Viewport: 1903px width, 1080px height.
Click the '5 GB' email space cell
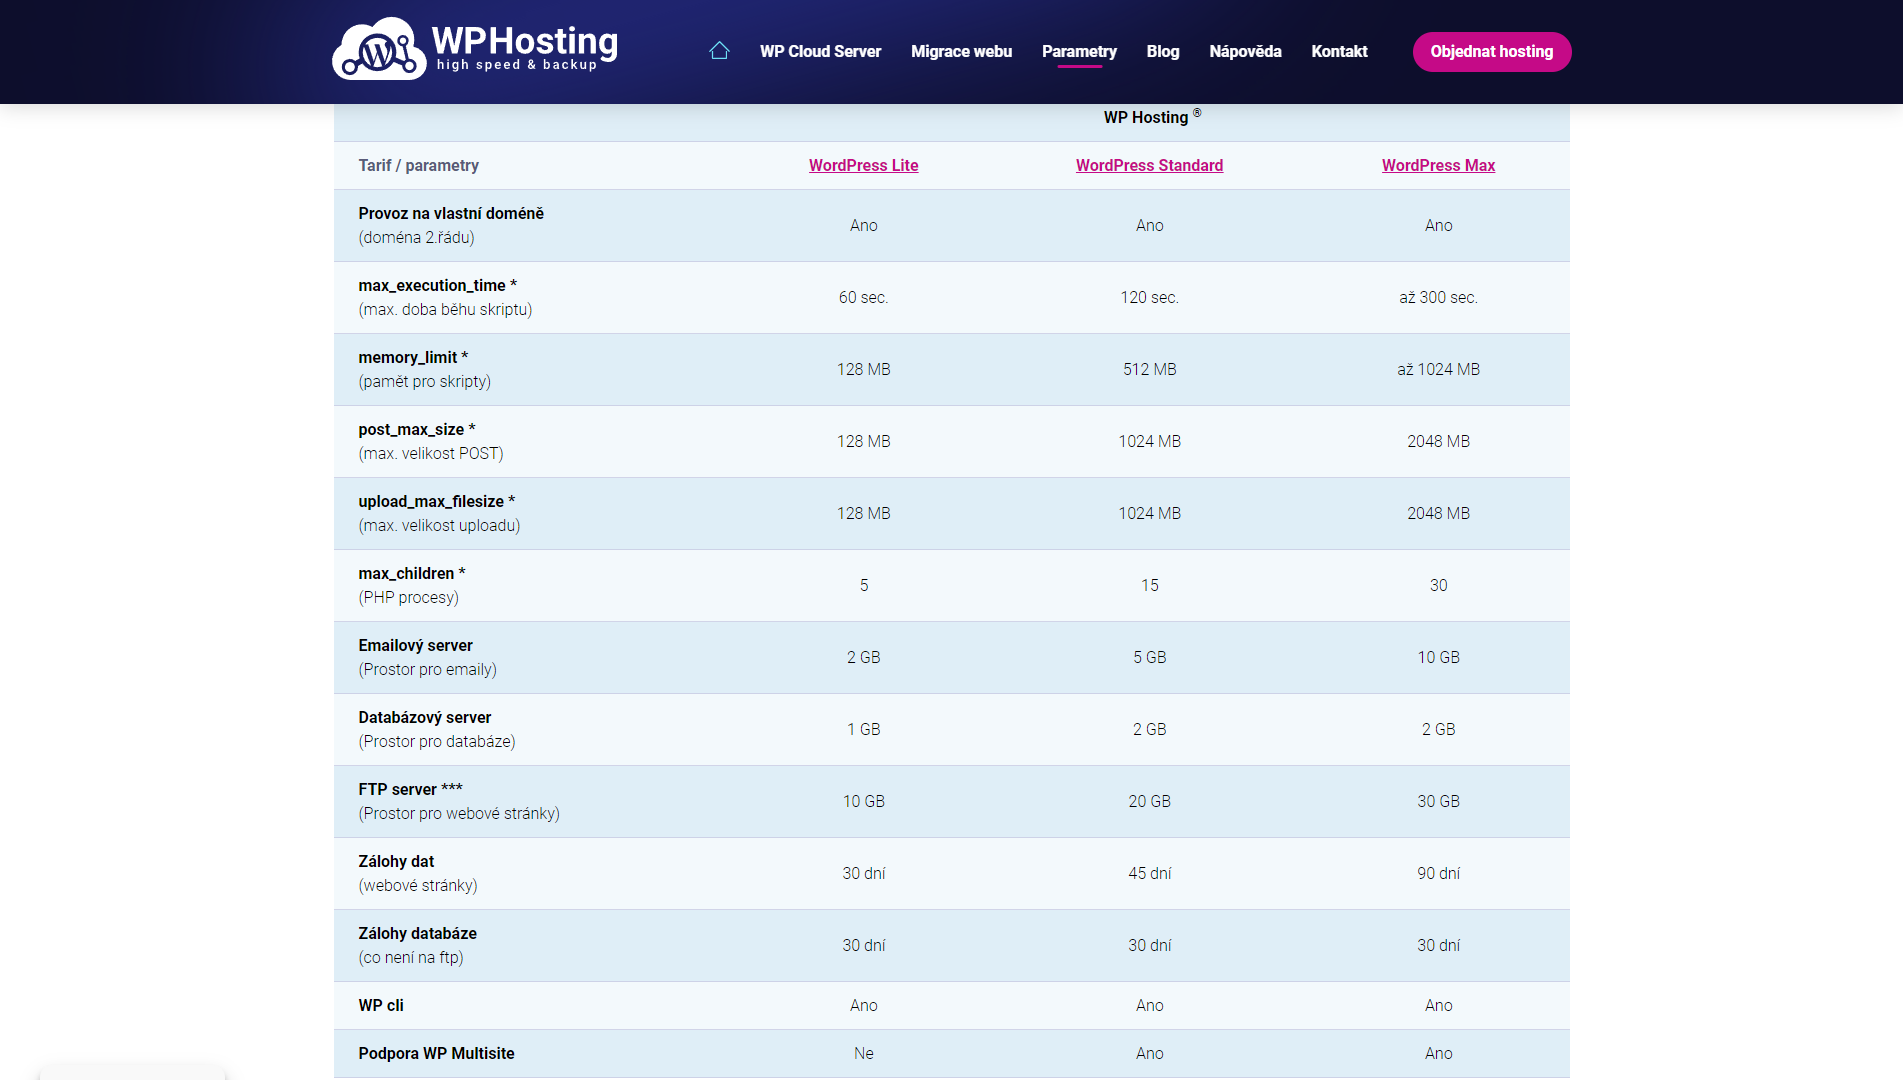point(1149,658)
